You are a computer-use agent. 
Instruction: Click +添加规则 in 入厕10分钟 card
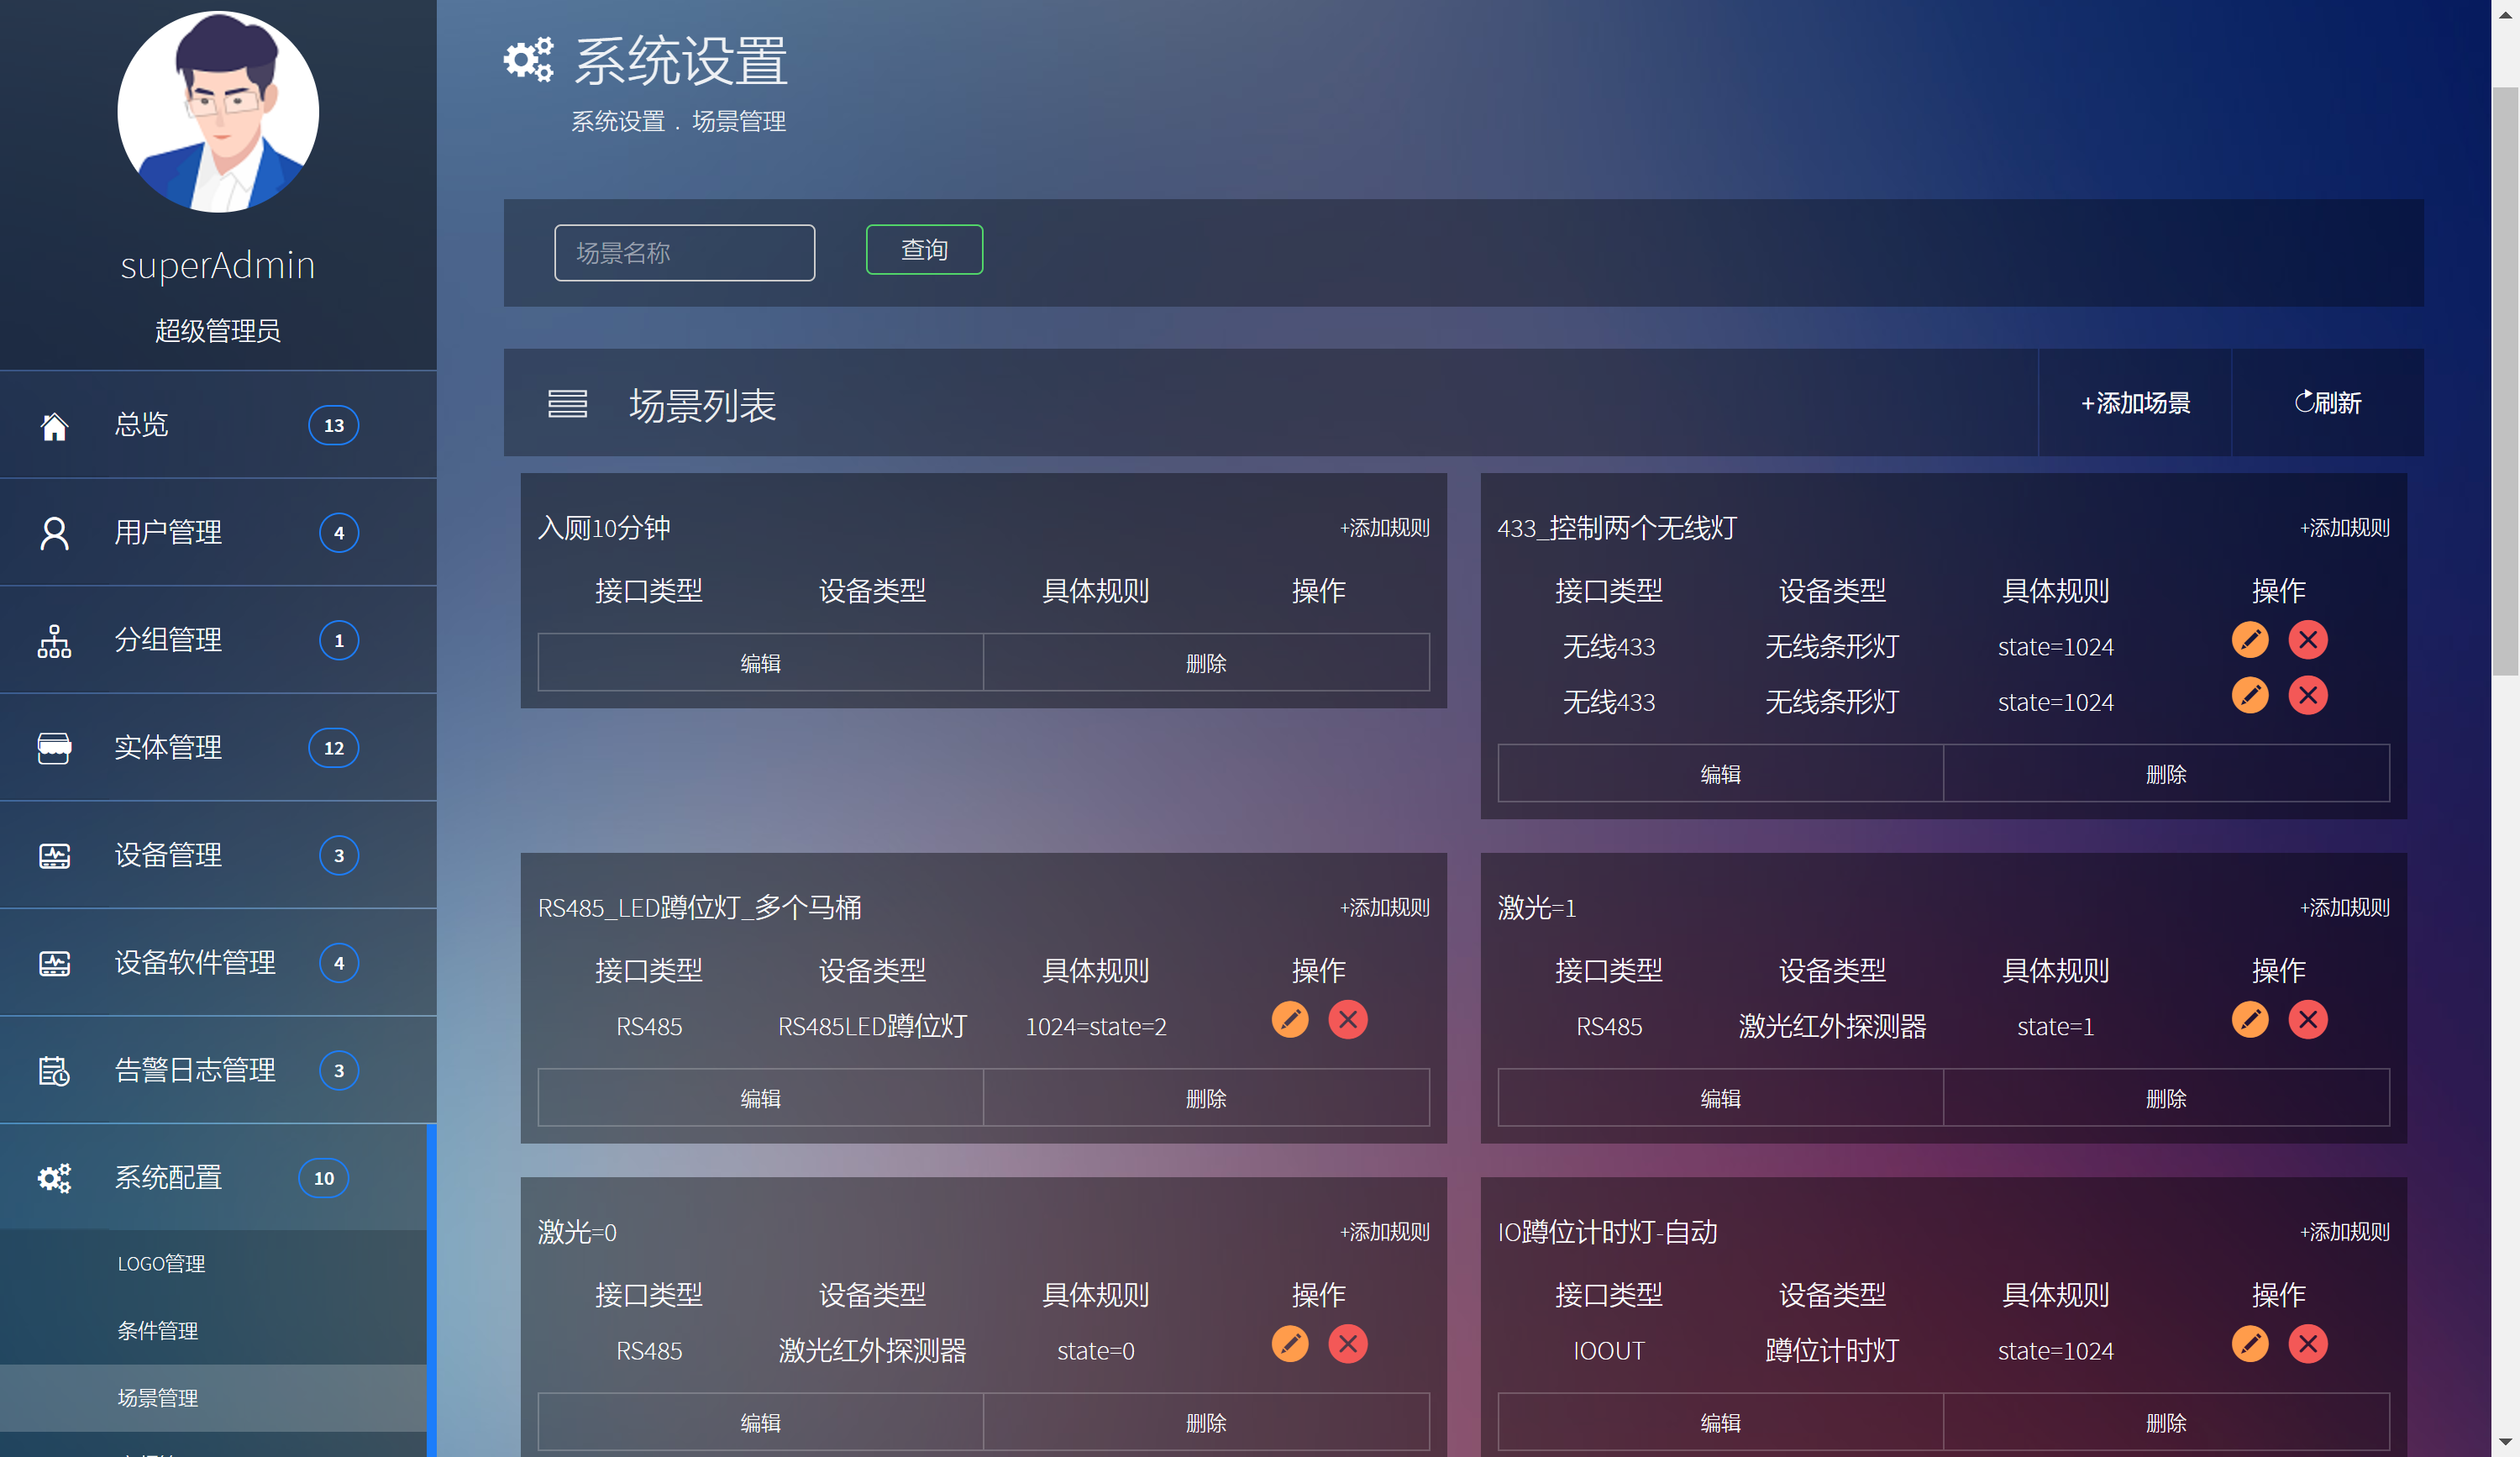[1384, 528]
